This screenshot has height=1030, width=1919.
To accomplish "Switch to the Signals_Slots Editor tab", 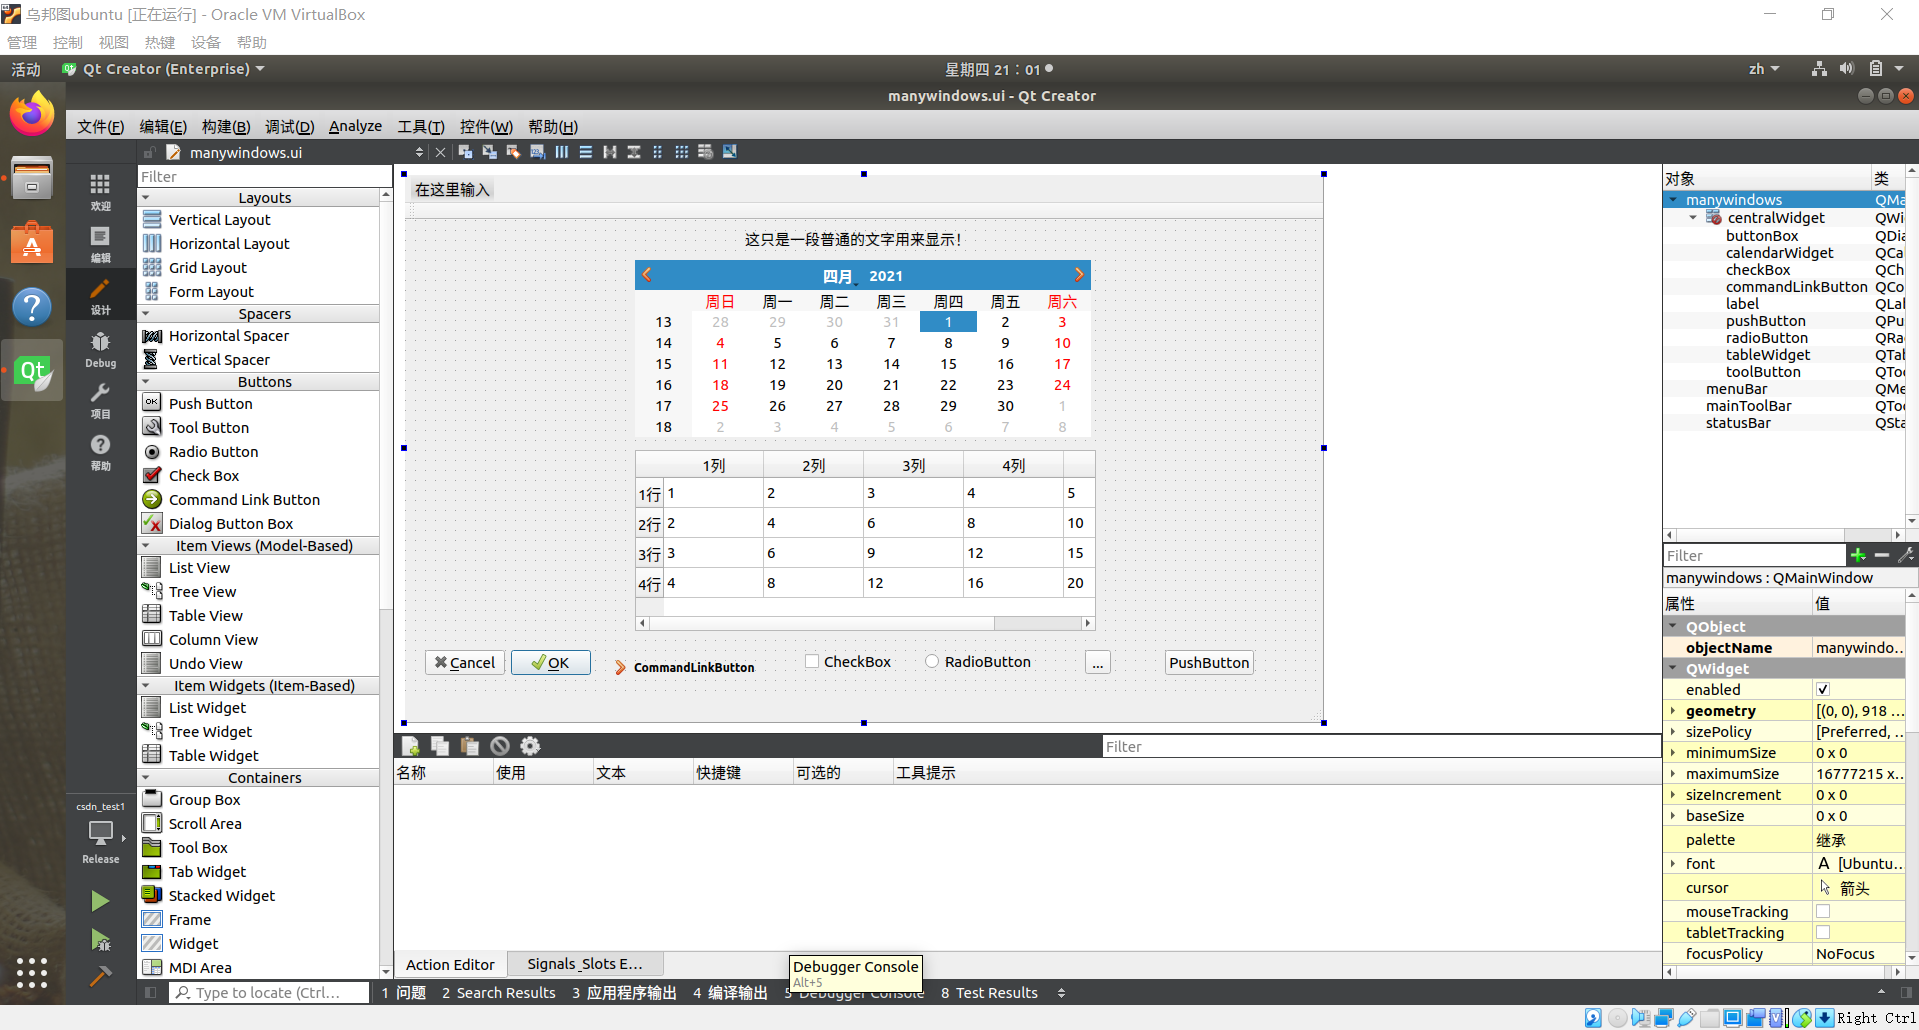I will point(586,963).
